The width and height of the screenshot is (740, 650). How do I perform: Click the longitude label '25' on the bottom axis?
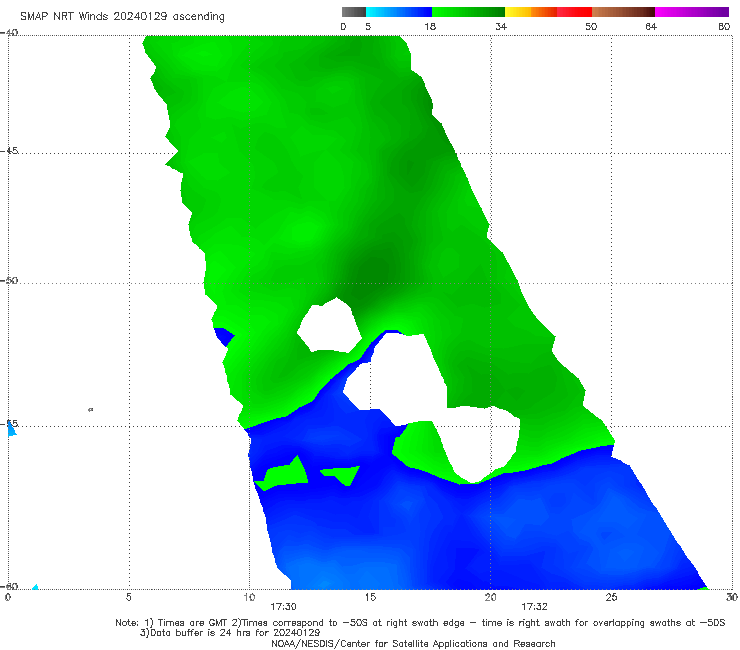611,597
